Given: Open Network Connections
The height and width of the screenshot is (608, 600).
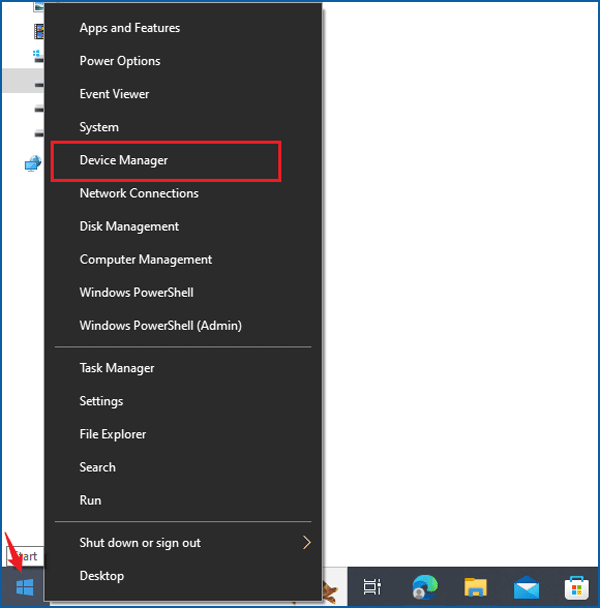Looking at the screenshot, I should (x=183, y=193).
